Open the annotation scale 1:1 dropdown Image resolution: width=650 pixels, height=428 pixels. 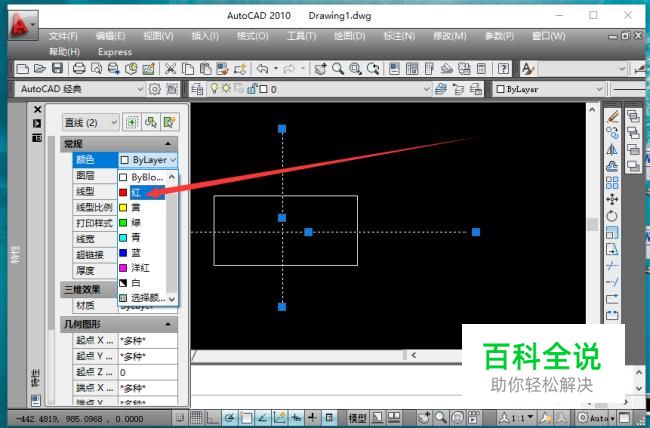tap(517, 418)
